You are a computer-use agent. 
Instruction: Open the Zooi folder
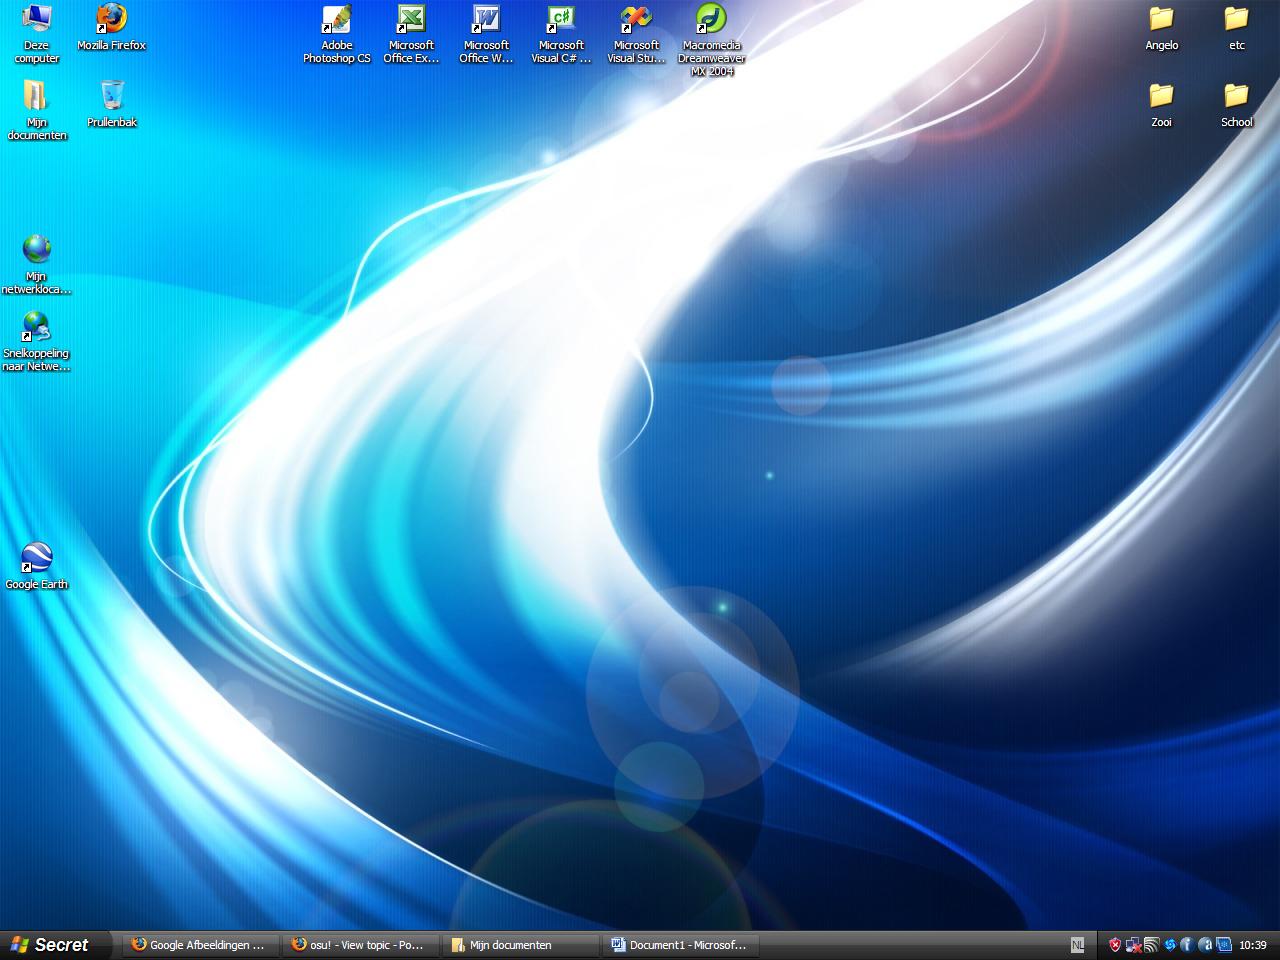point(1162,104)
